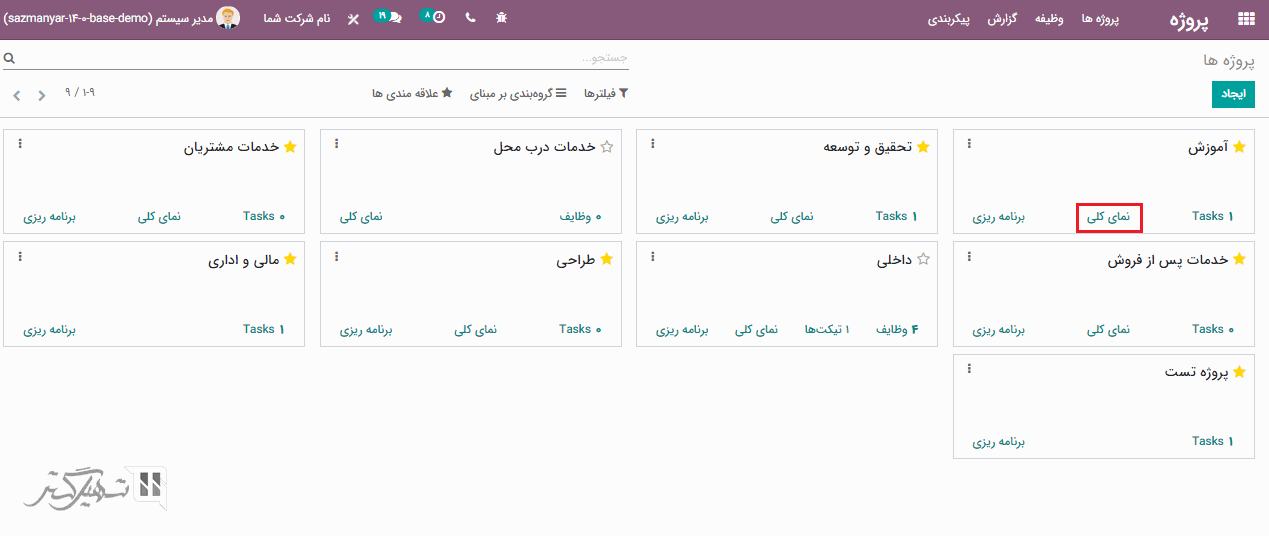This screenshot has height=536, width=1269.
Task: Open the apps grid menu icon
Action: tap(1246, 18)
